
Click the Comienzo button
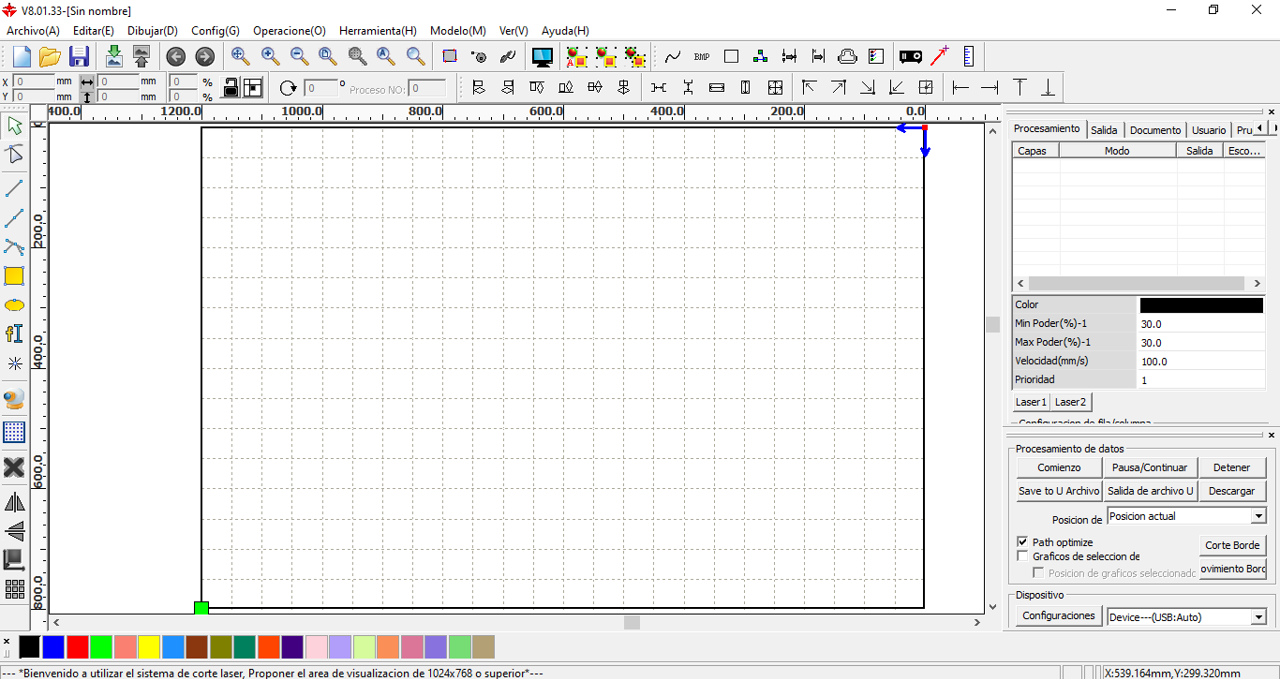1058,467
